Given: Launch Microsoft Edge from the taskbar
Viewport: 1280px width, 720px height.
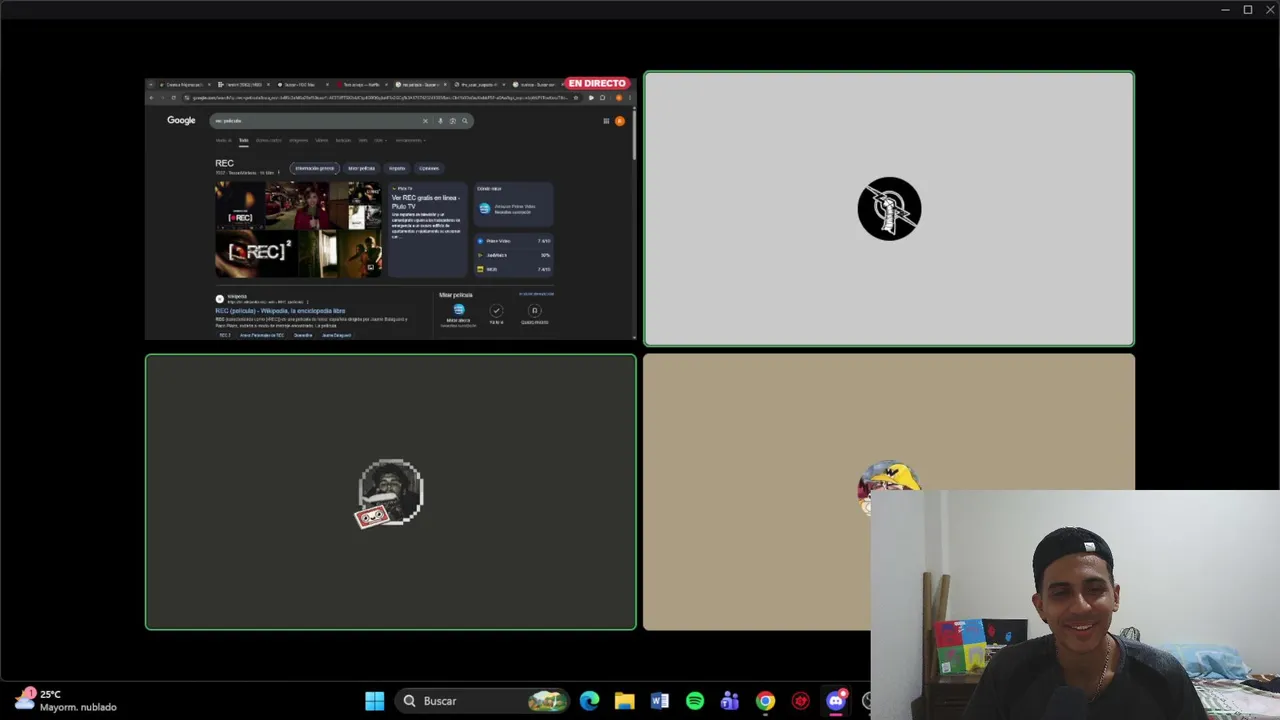Looking at the screenshot, I should 589,701.
